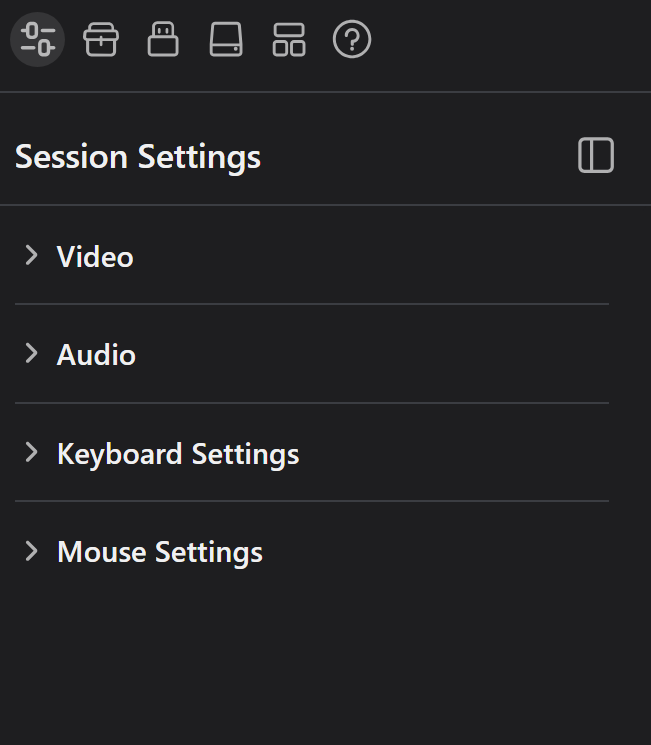Open the layout grid panel icon
The height and width of the screenshot is (745, 651).
click(x=289, y=39)
